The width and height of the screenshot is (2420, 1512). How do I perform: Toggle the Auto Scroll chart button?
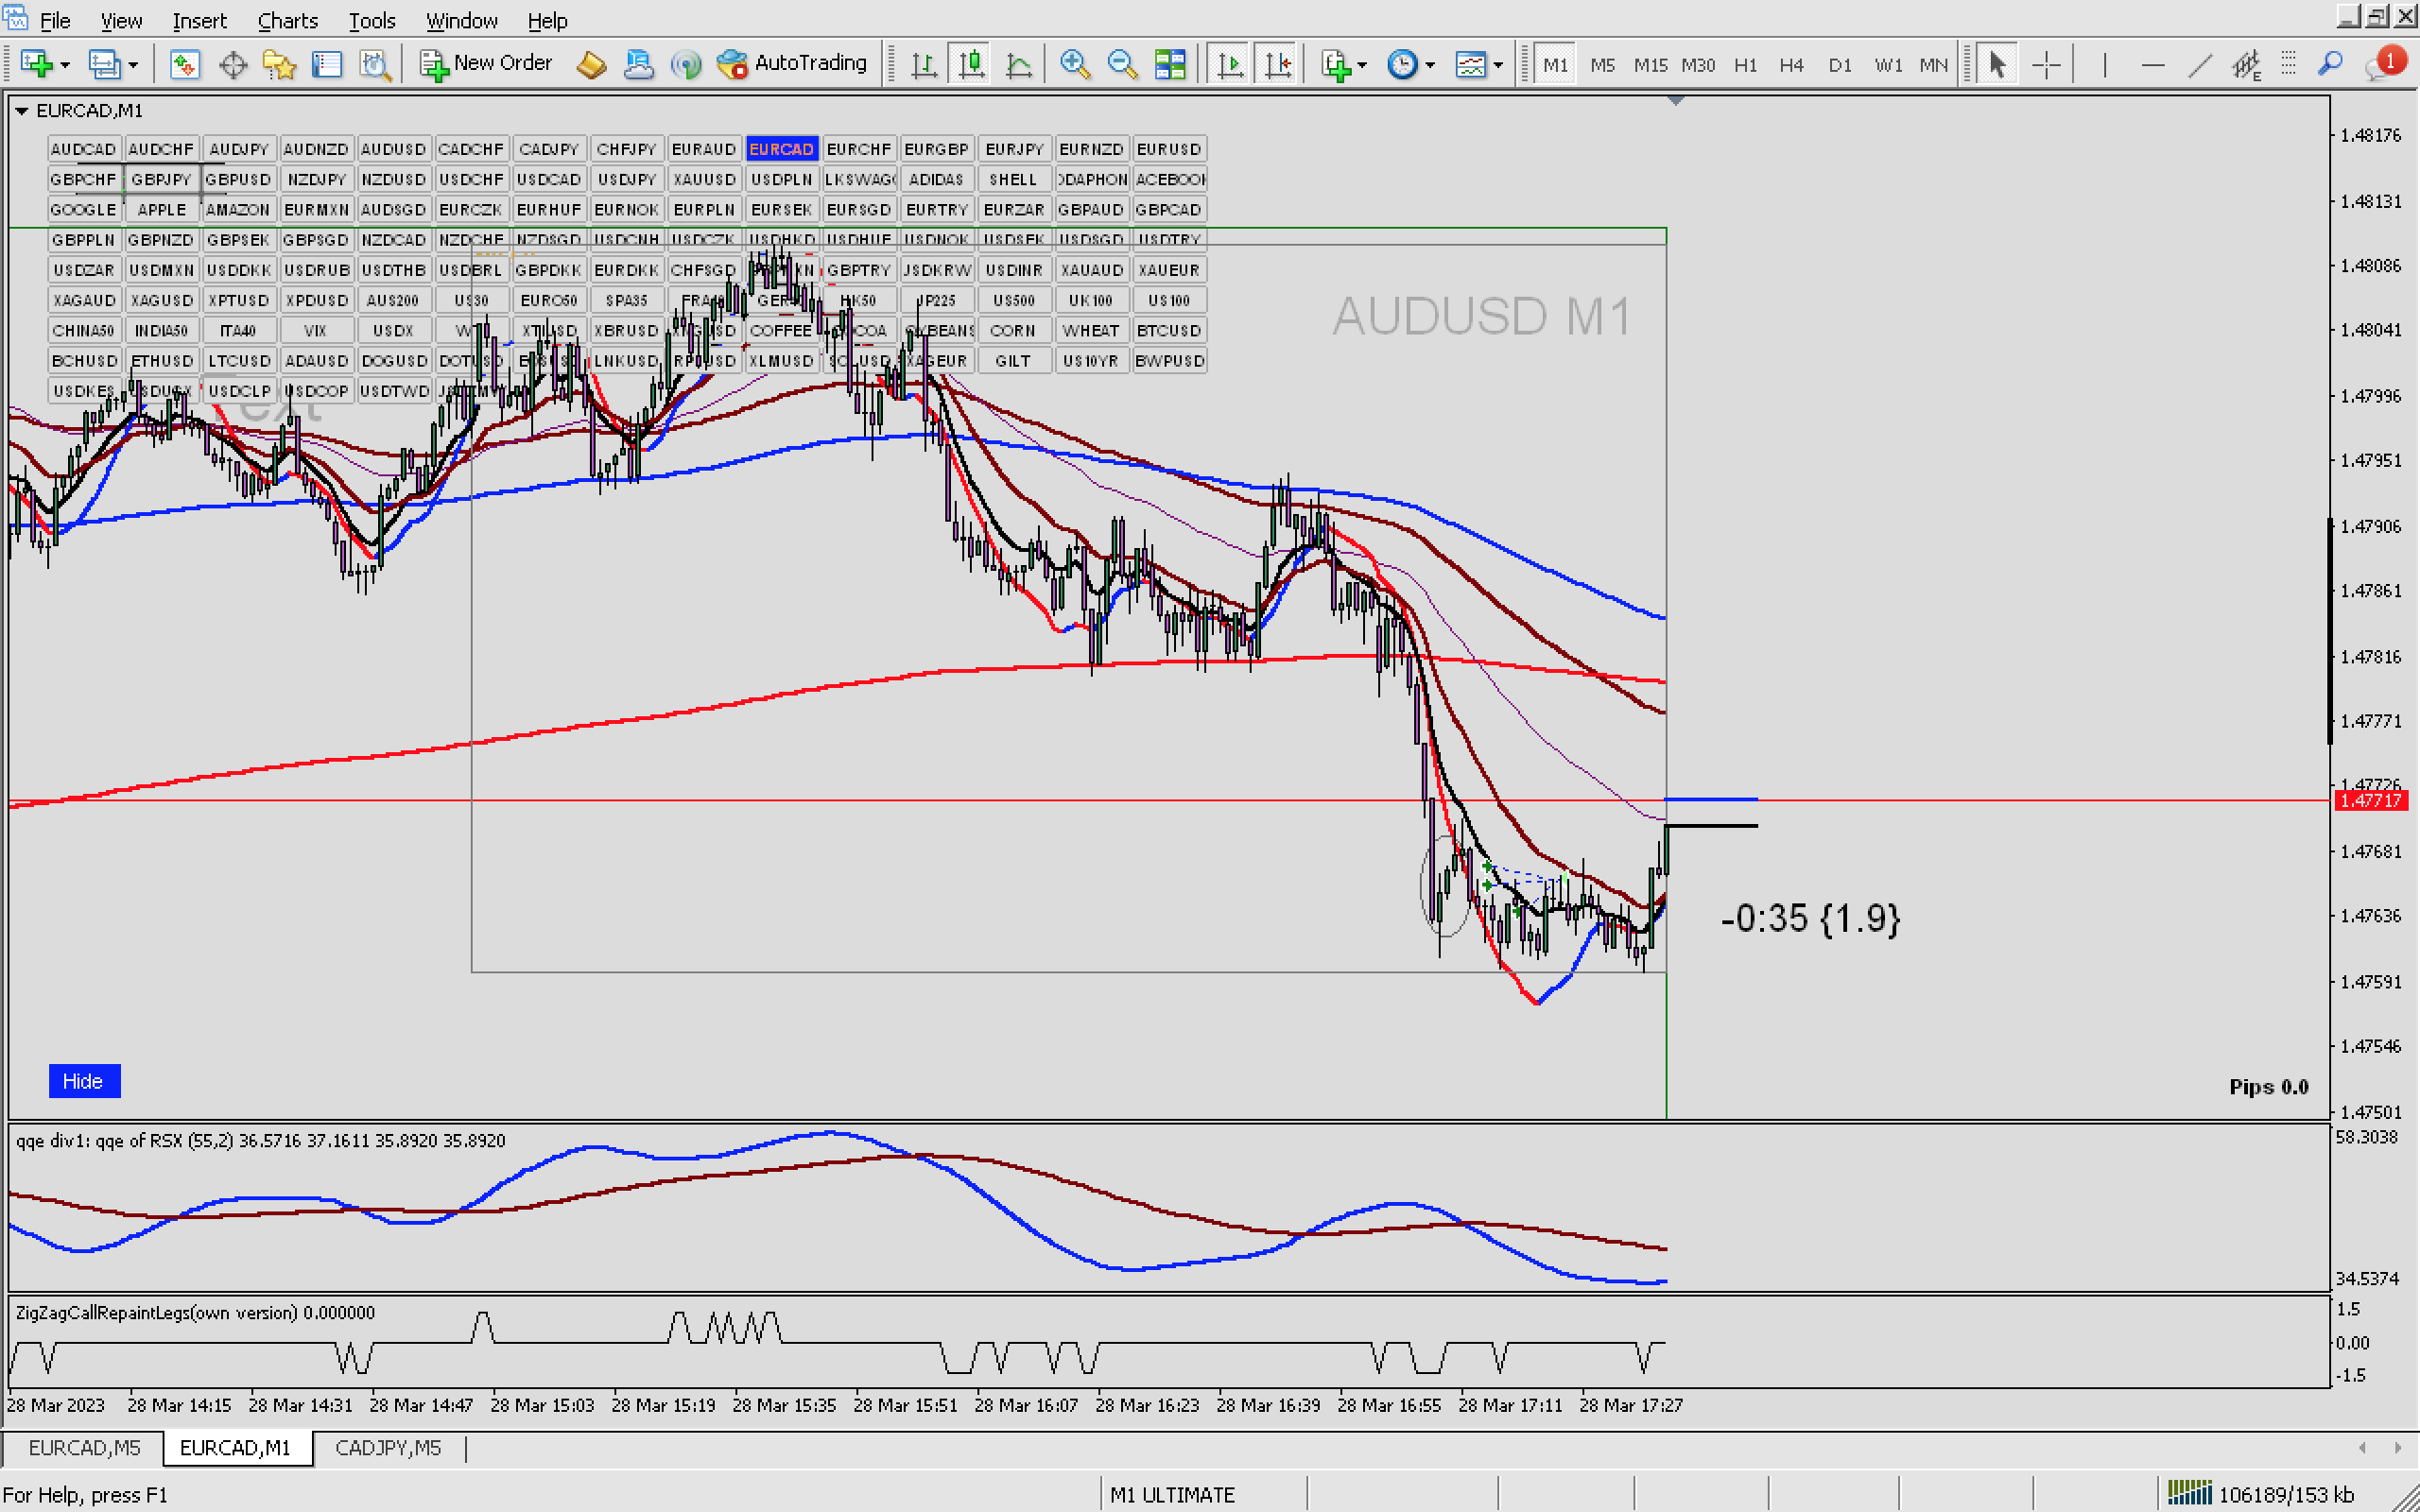coord(1230,64)
